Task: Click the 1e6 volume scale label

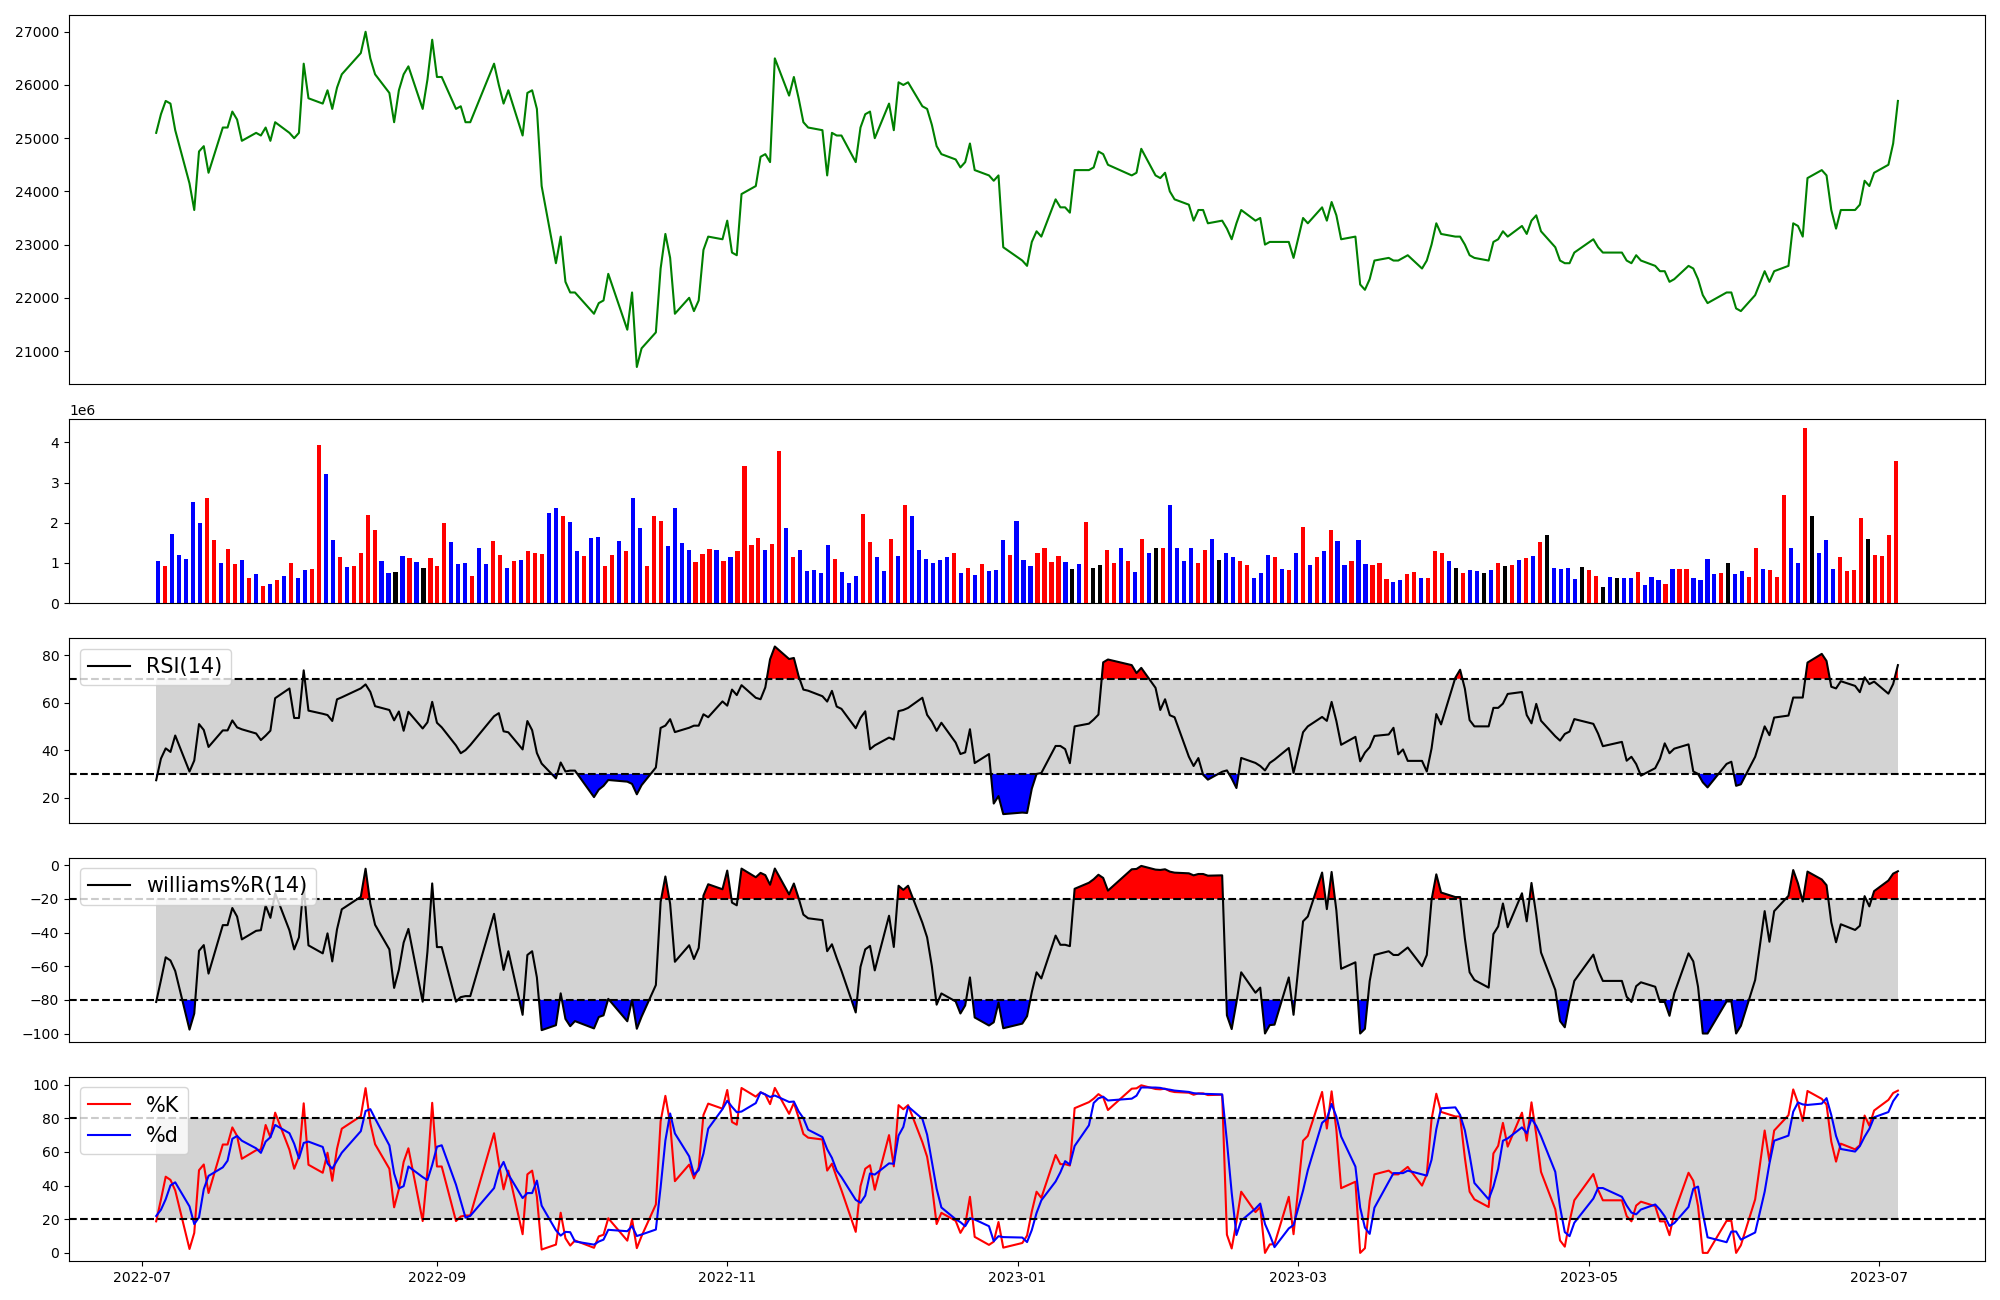Action: coord(82,411)
